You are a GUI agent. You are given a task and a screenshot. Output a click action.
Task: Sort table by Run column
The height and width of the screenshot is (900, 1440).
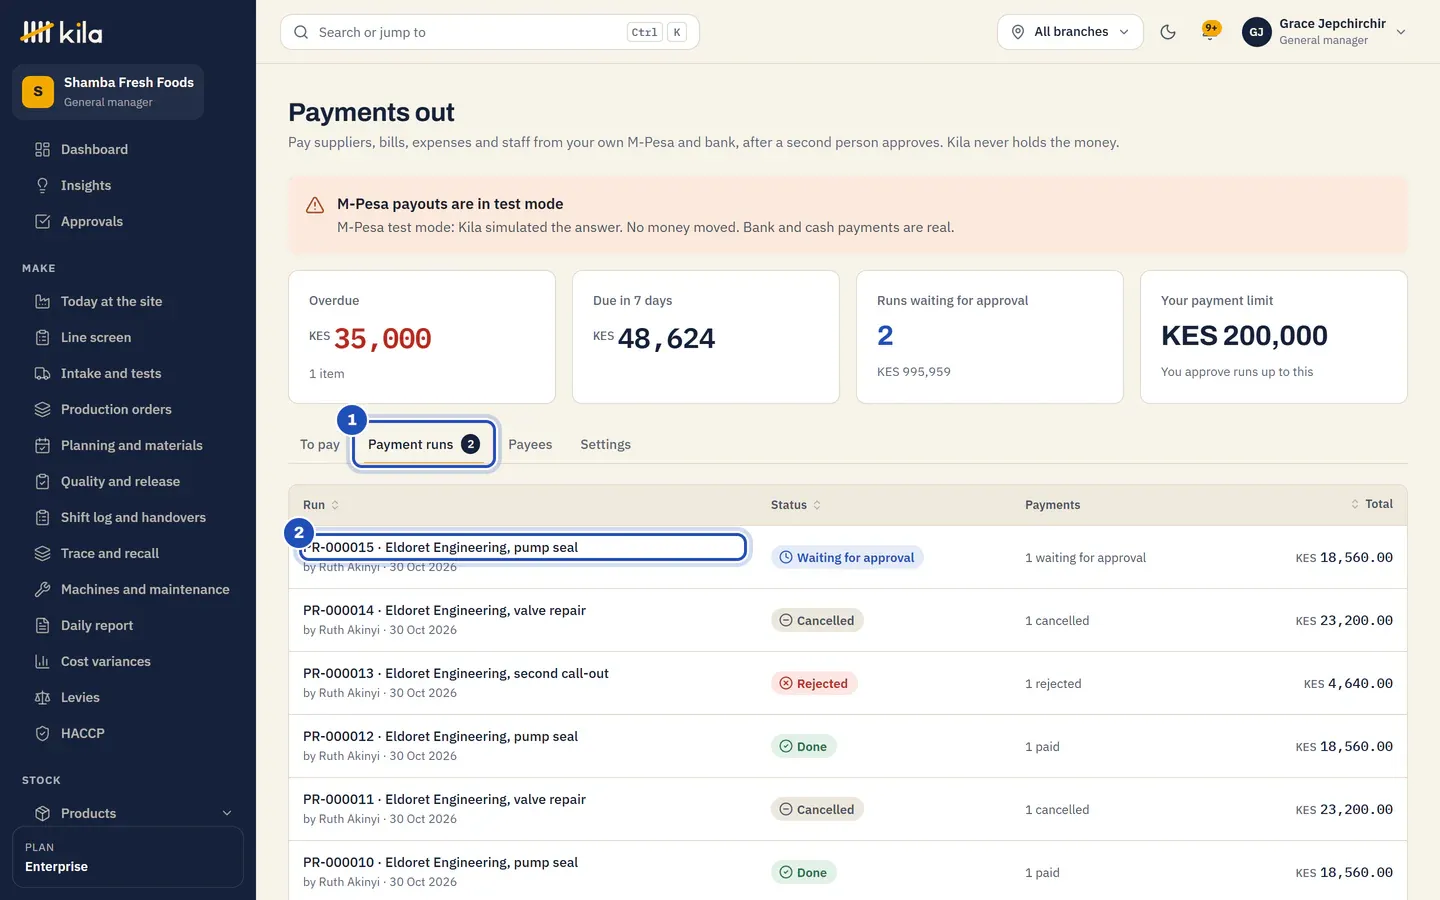point(321,505)
